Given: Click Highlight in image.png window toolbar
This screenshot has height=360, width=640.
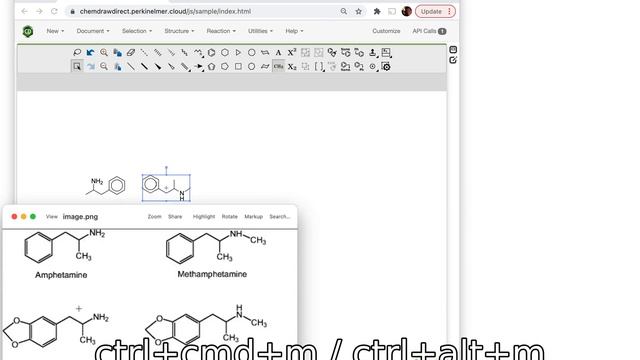Looking at the screenshot, I should 204,217.
